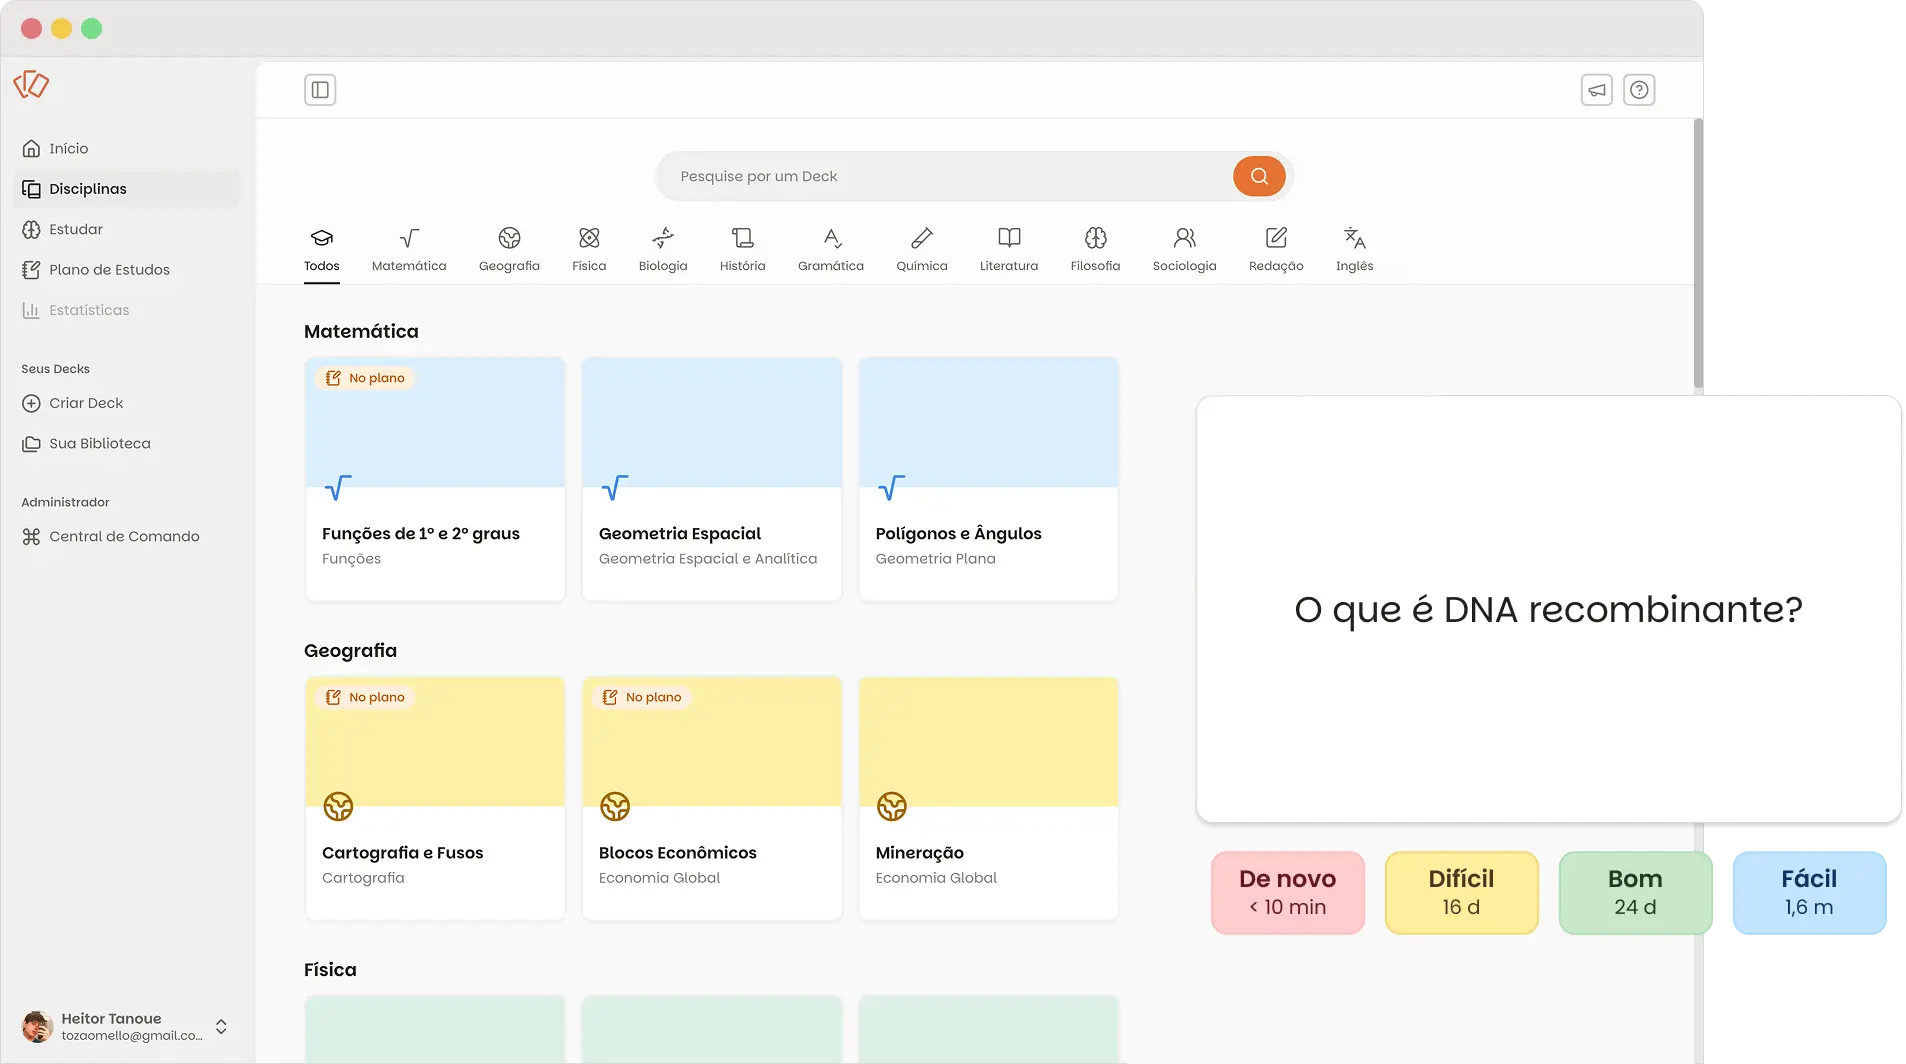Click the Seus Decks sidebar label
Screen dimensions: 1906x1064
click(55, 369)
